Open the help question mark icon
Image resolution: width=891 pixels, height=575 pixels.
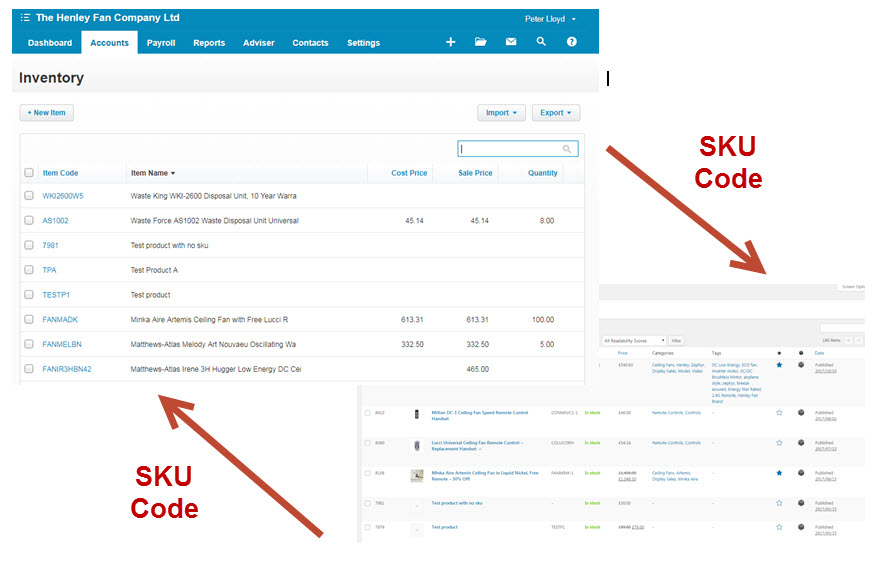pos(572,42)
